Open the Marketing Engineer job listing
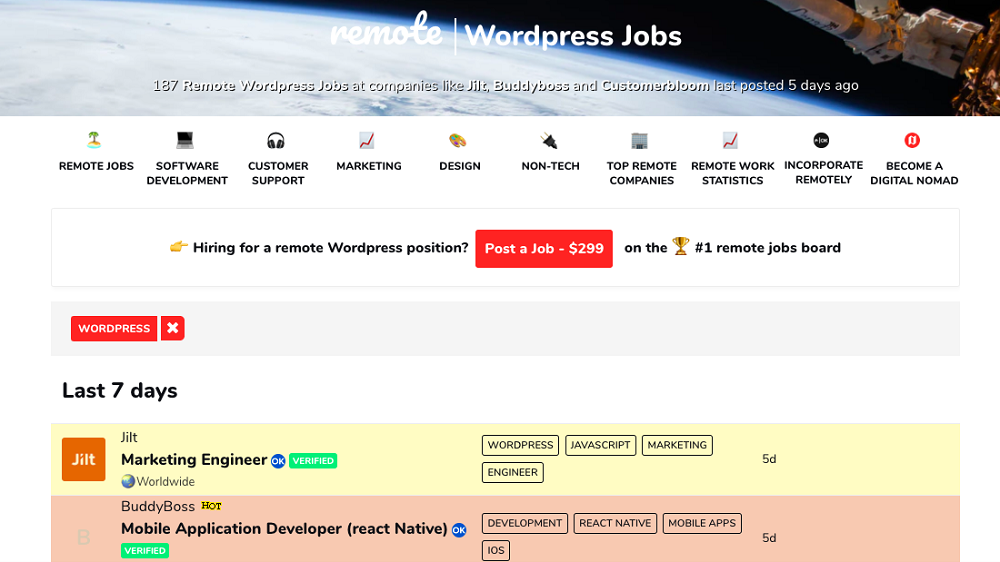This screenshot has height=562, width=1000. tap(194, 460)
